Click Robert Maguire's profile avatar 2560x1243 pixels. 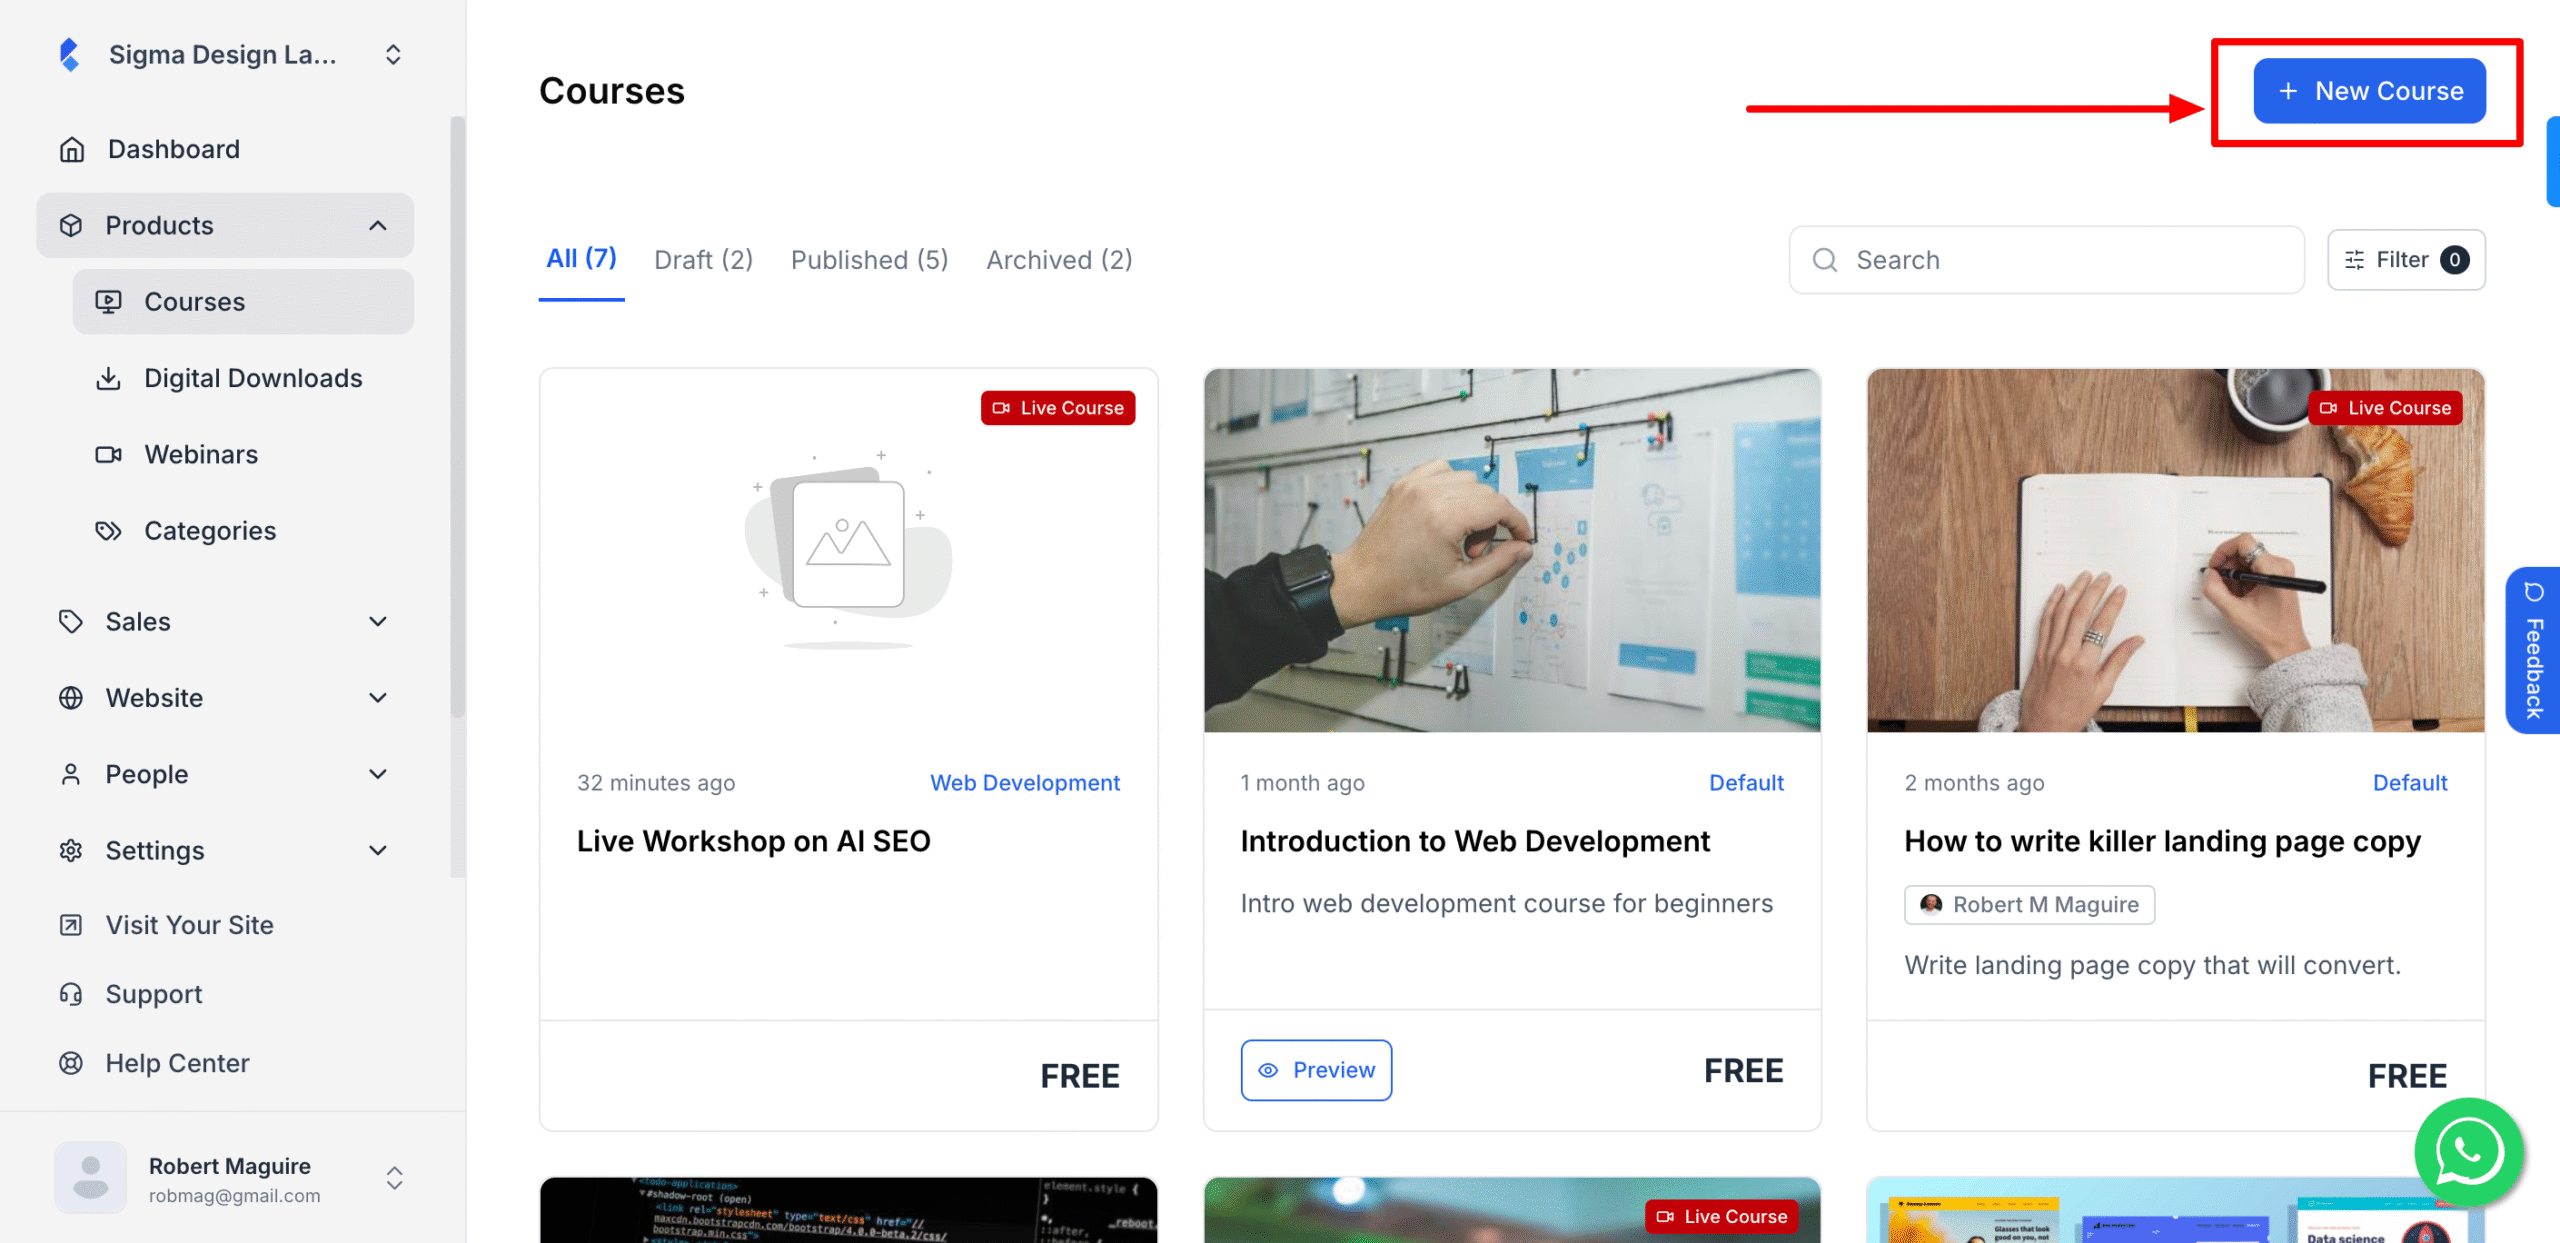pyautogui.click(x=91, y=1178)
